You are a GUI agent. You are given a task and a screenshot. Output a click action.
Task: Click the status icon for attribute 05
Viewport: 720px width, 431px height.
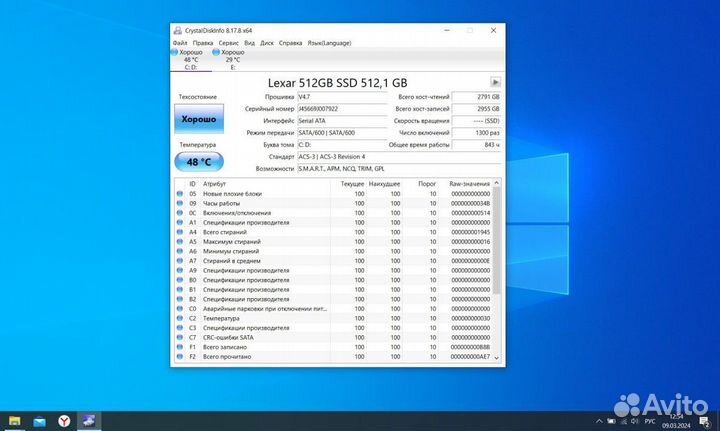tap(180, 194)
